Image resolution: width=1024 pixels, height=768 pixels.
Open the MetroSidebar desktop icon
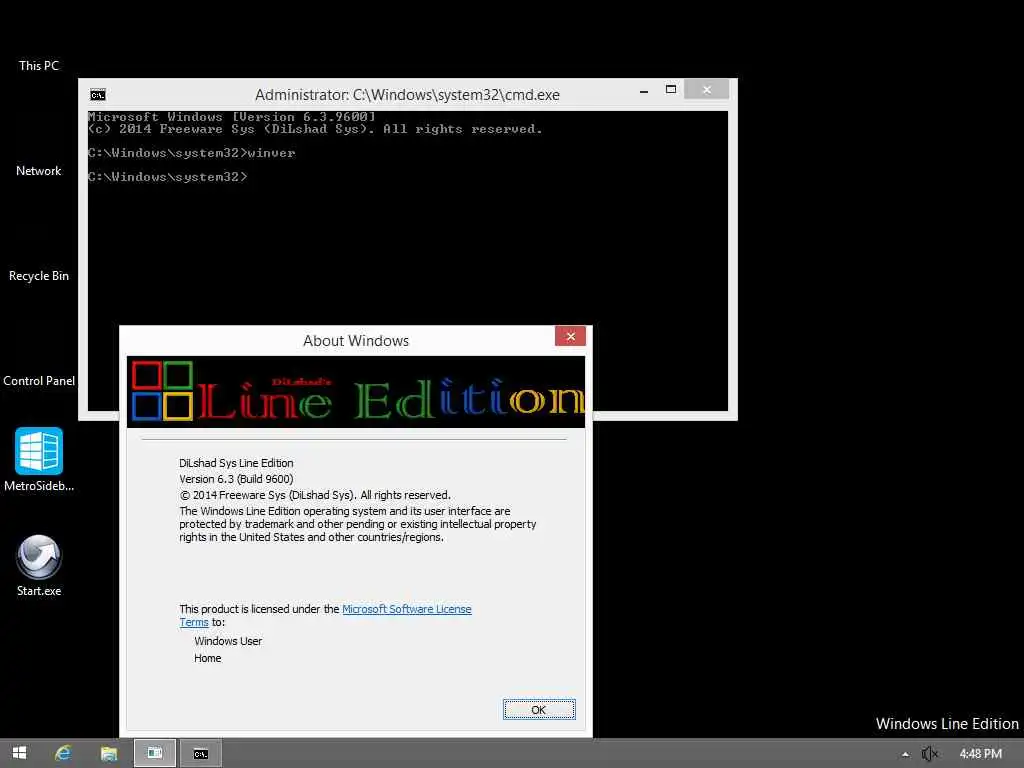pyautogui.click(x=39, y=459)
